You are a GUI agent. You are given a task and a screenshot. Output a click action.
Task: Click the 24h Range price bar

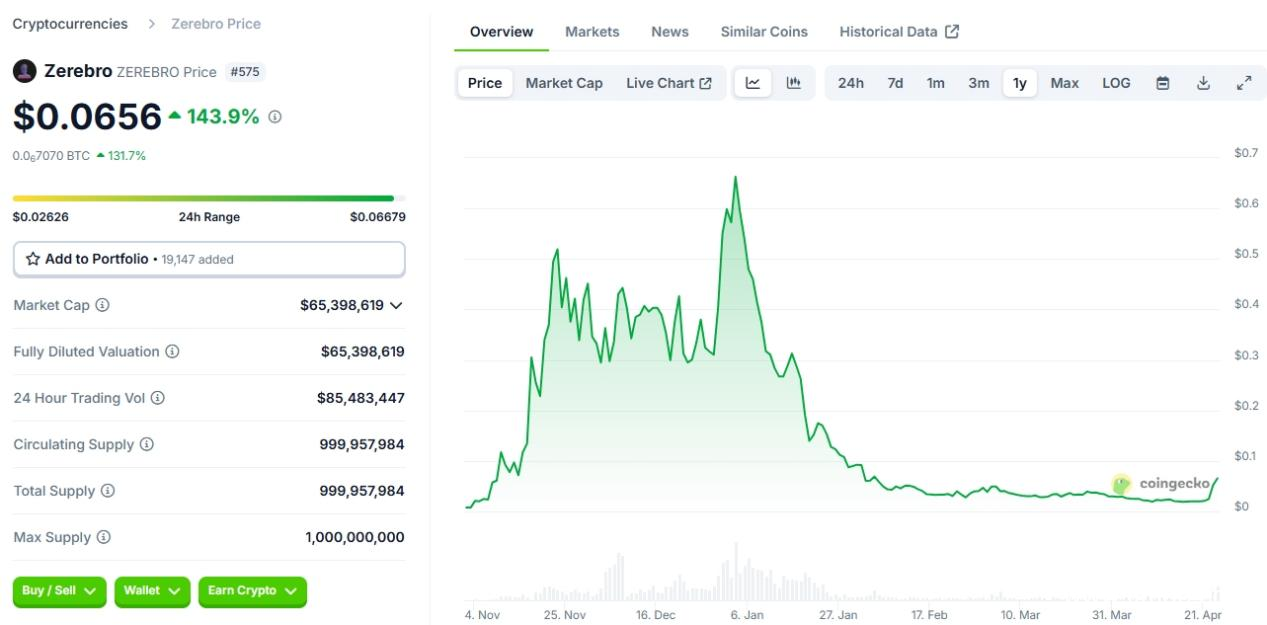(203, 198)
